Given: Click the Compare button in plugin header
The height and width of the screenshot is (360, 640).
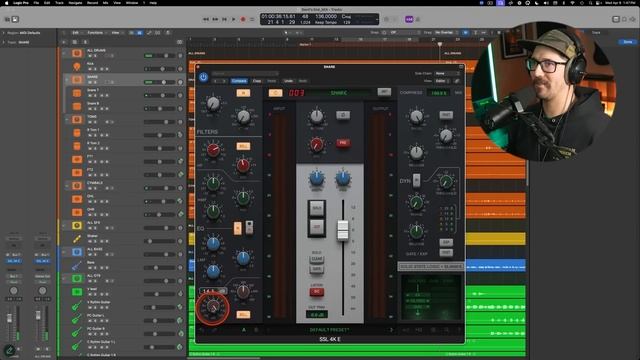Looking at the screenshot, I should click(x=239, y=81).
